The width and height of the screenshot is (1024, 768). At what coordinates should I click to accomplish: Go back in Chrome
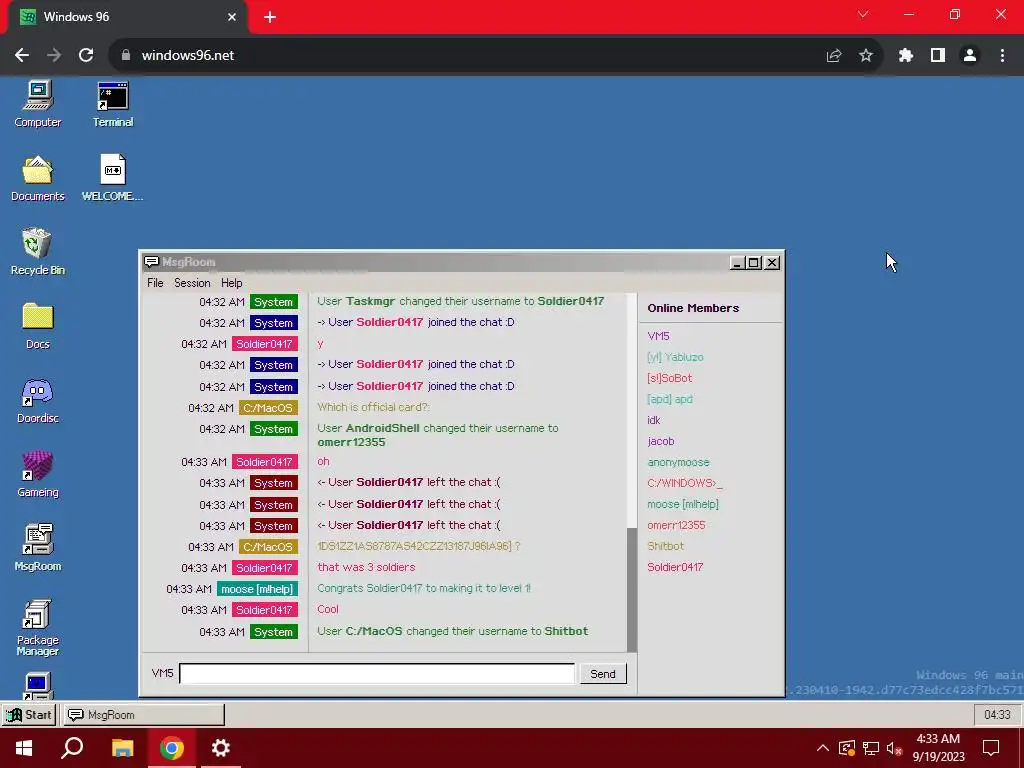[22, 55]
